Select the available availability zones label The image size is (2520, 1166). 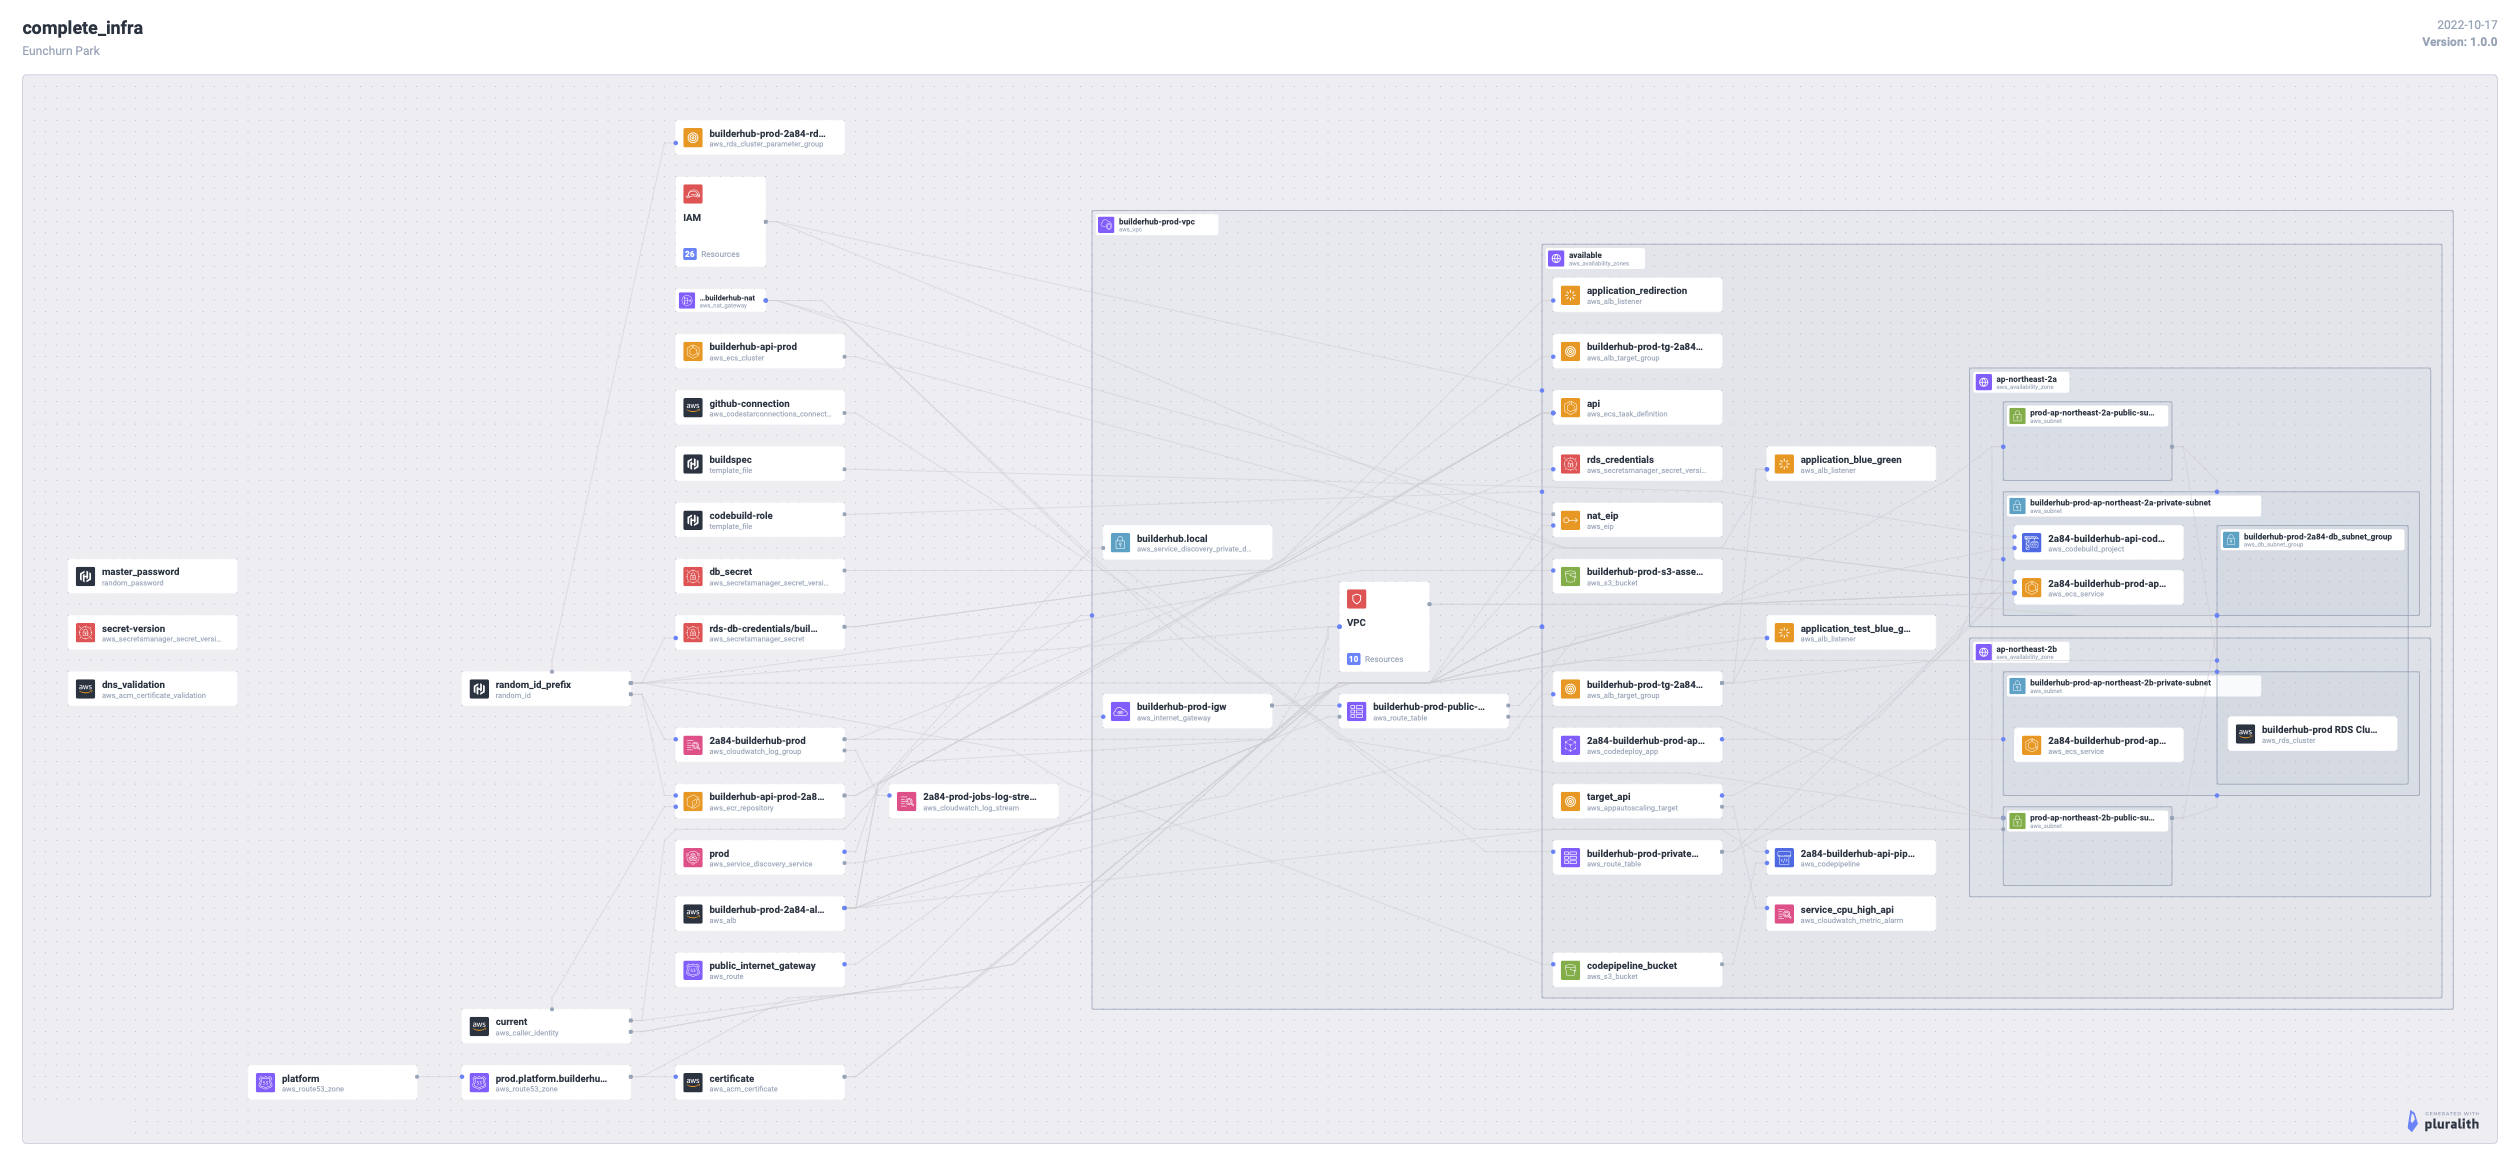point(1584,256)
